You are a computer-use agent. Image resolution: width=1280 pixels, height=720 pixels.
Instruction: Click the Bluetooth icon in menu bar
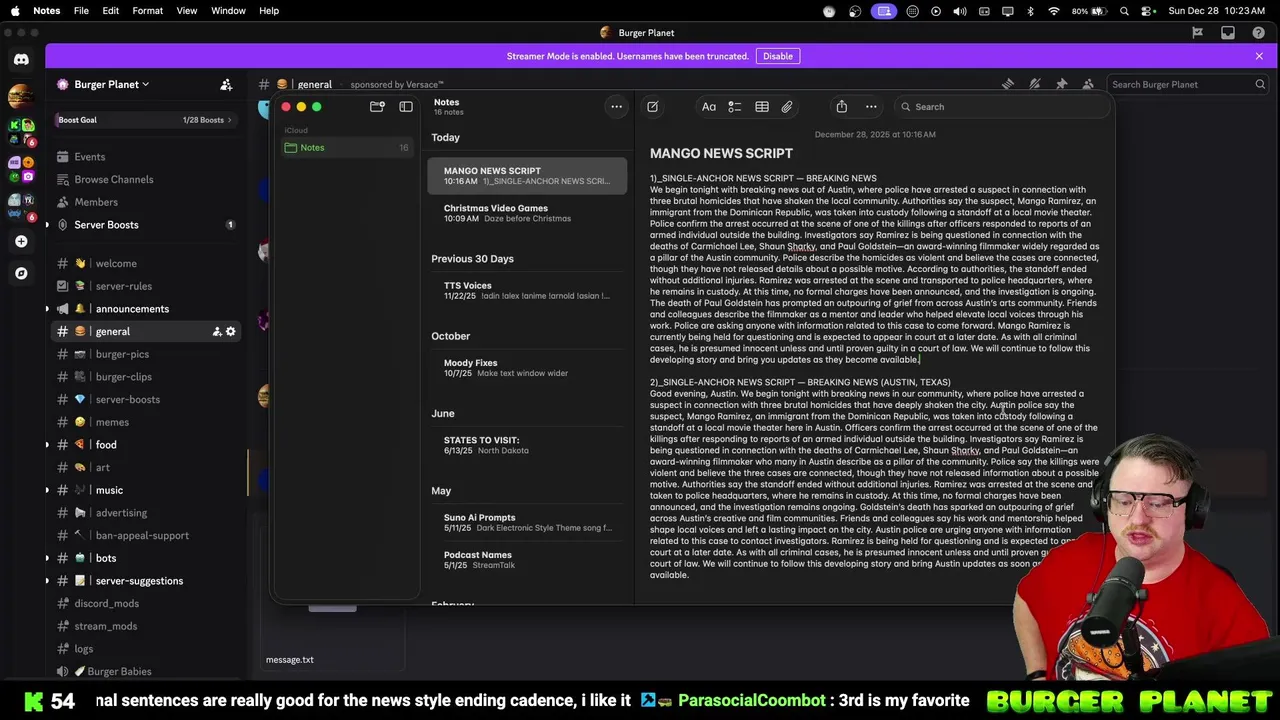coord(1031,11)
